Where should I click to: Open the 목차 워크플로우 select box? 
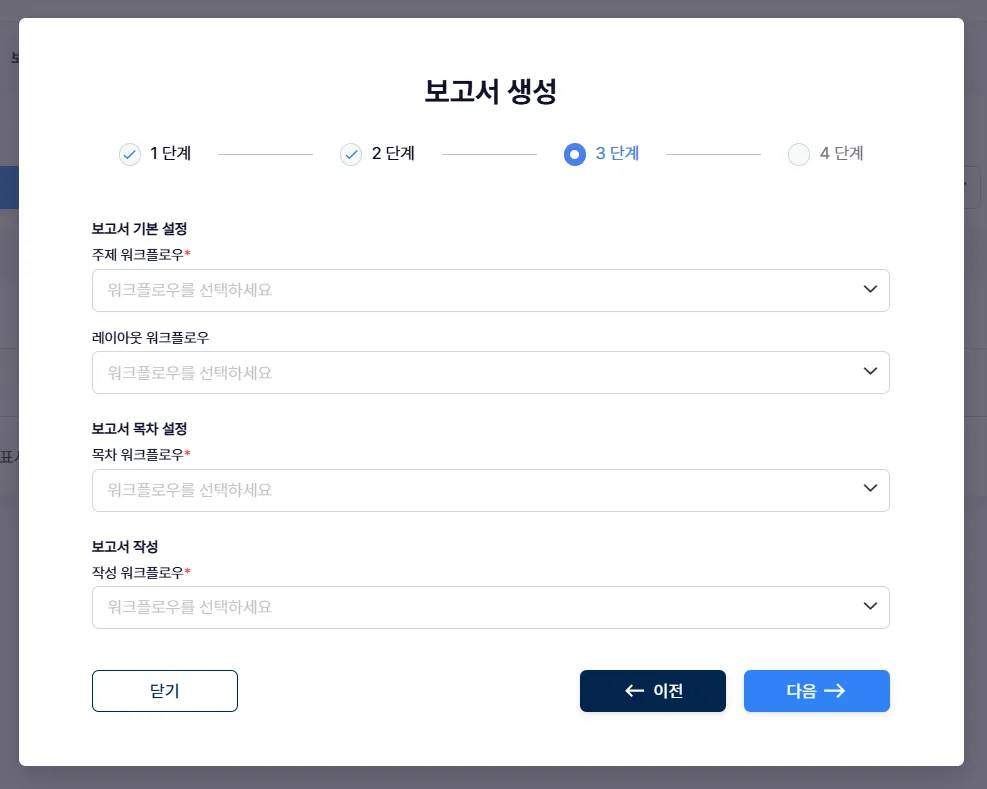click(x=470, y=490)
